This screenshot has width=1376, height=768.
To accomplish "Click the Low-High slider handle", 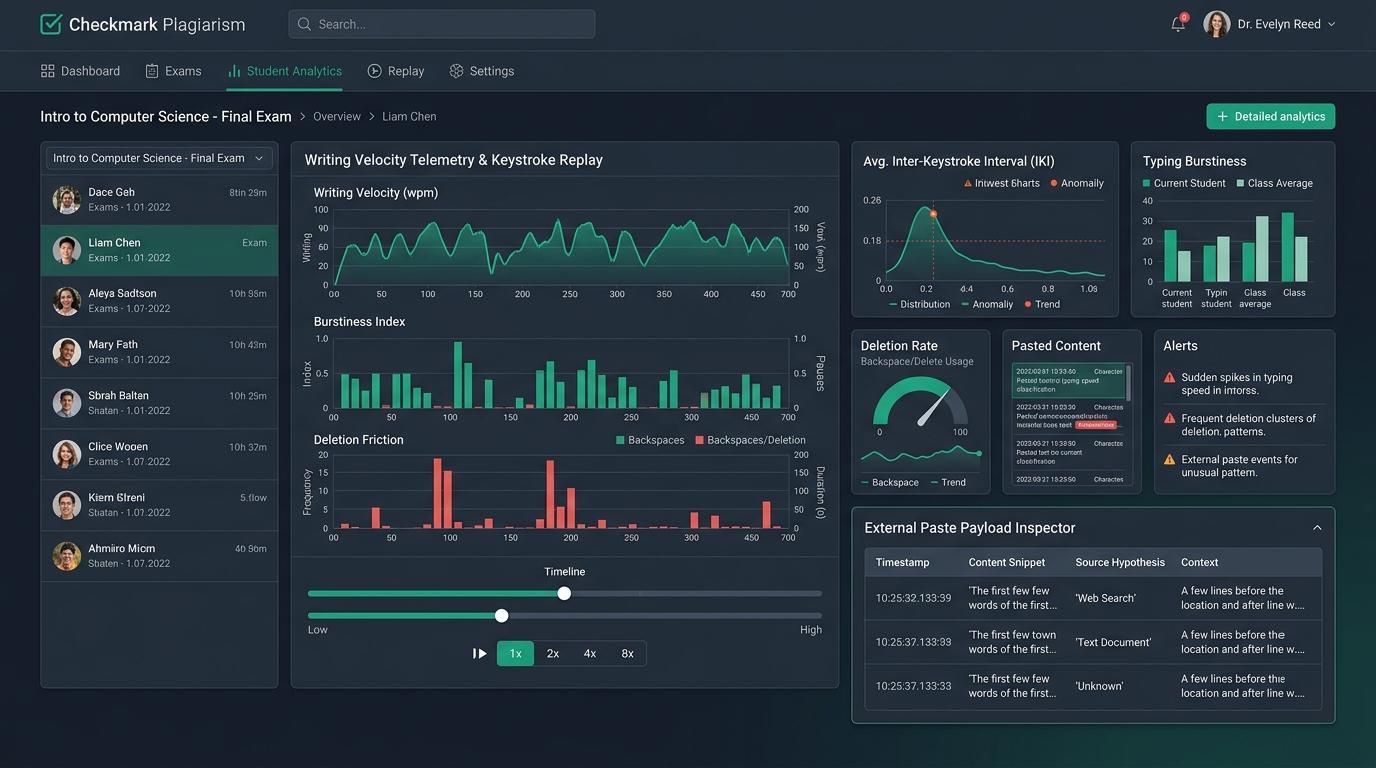I will tap(502, 616).
